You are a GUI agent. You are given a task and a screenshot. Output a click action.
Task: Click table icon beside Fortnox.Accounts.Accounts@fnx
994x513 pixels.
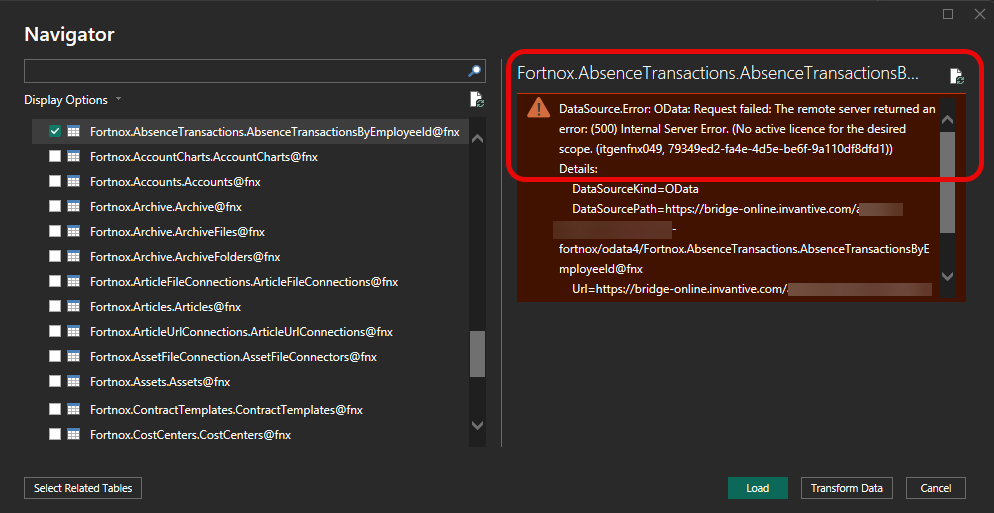coord(73,182)
